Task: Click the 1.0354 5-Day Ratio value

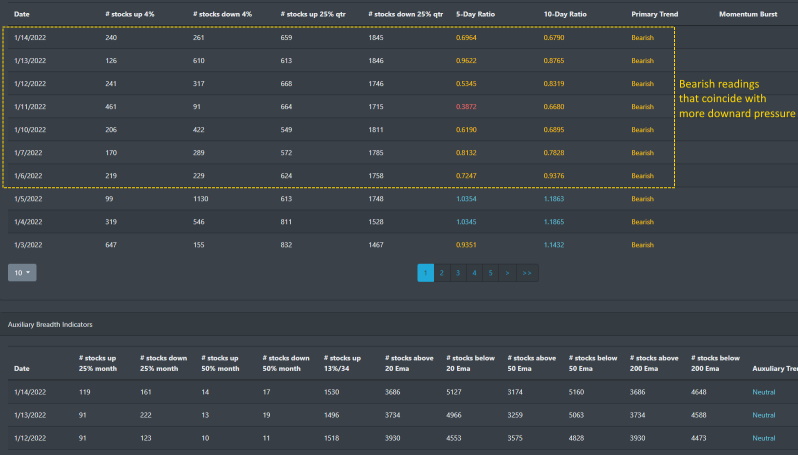Action: [x=466, y=199]
